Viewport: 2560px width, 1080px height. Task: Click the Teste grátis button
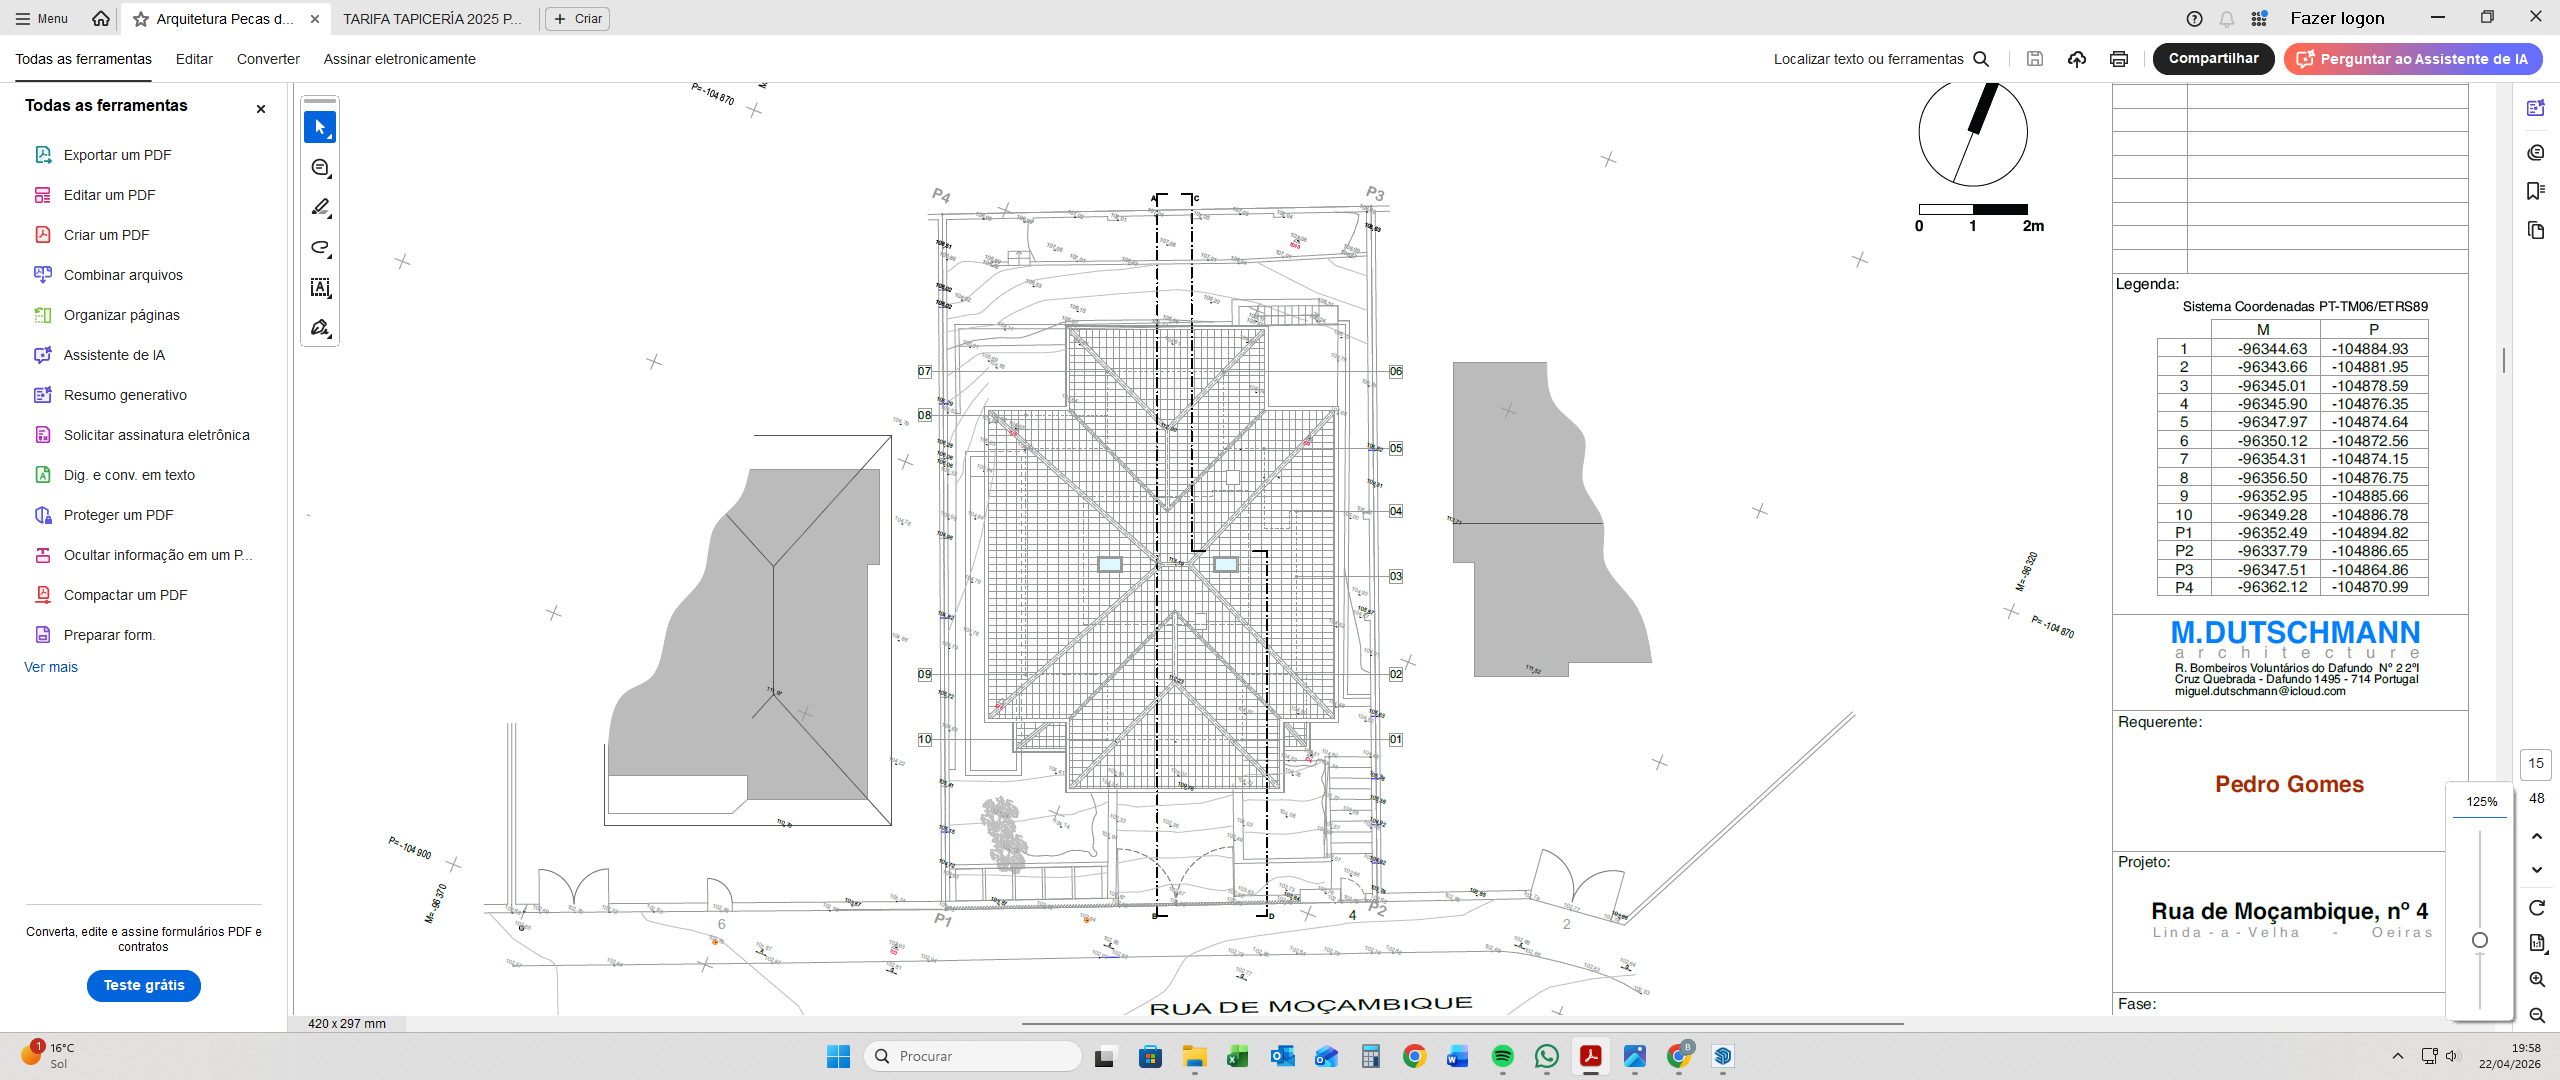144,985
